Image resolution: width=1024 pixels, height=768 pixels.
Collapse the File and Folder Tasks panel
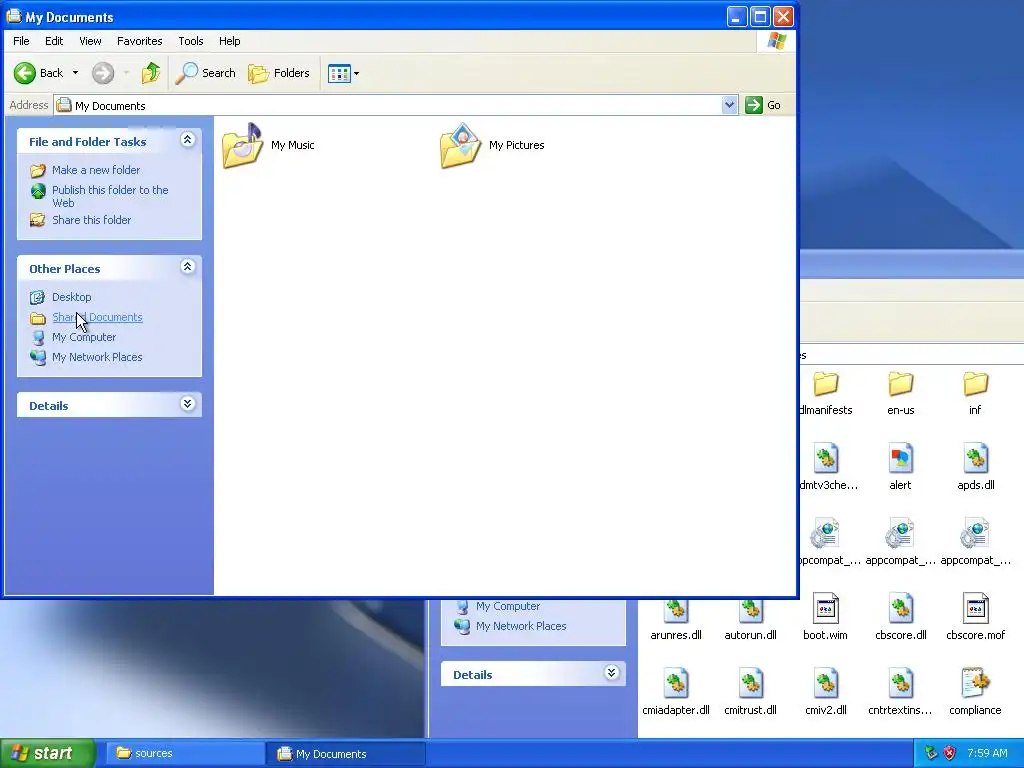point(187,140)
